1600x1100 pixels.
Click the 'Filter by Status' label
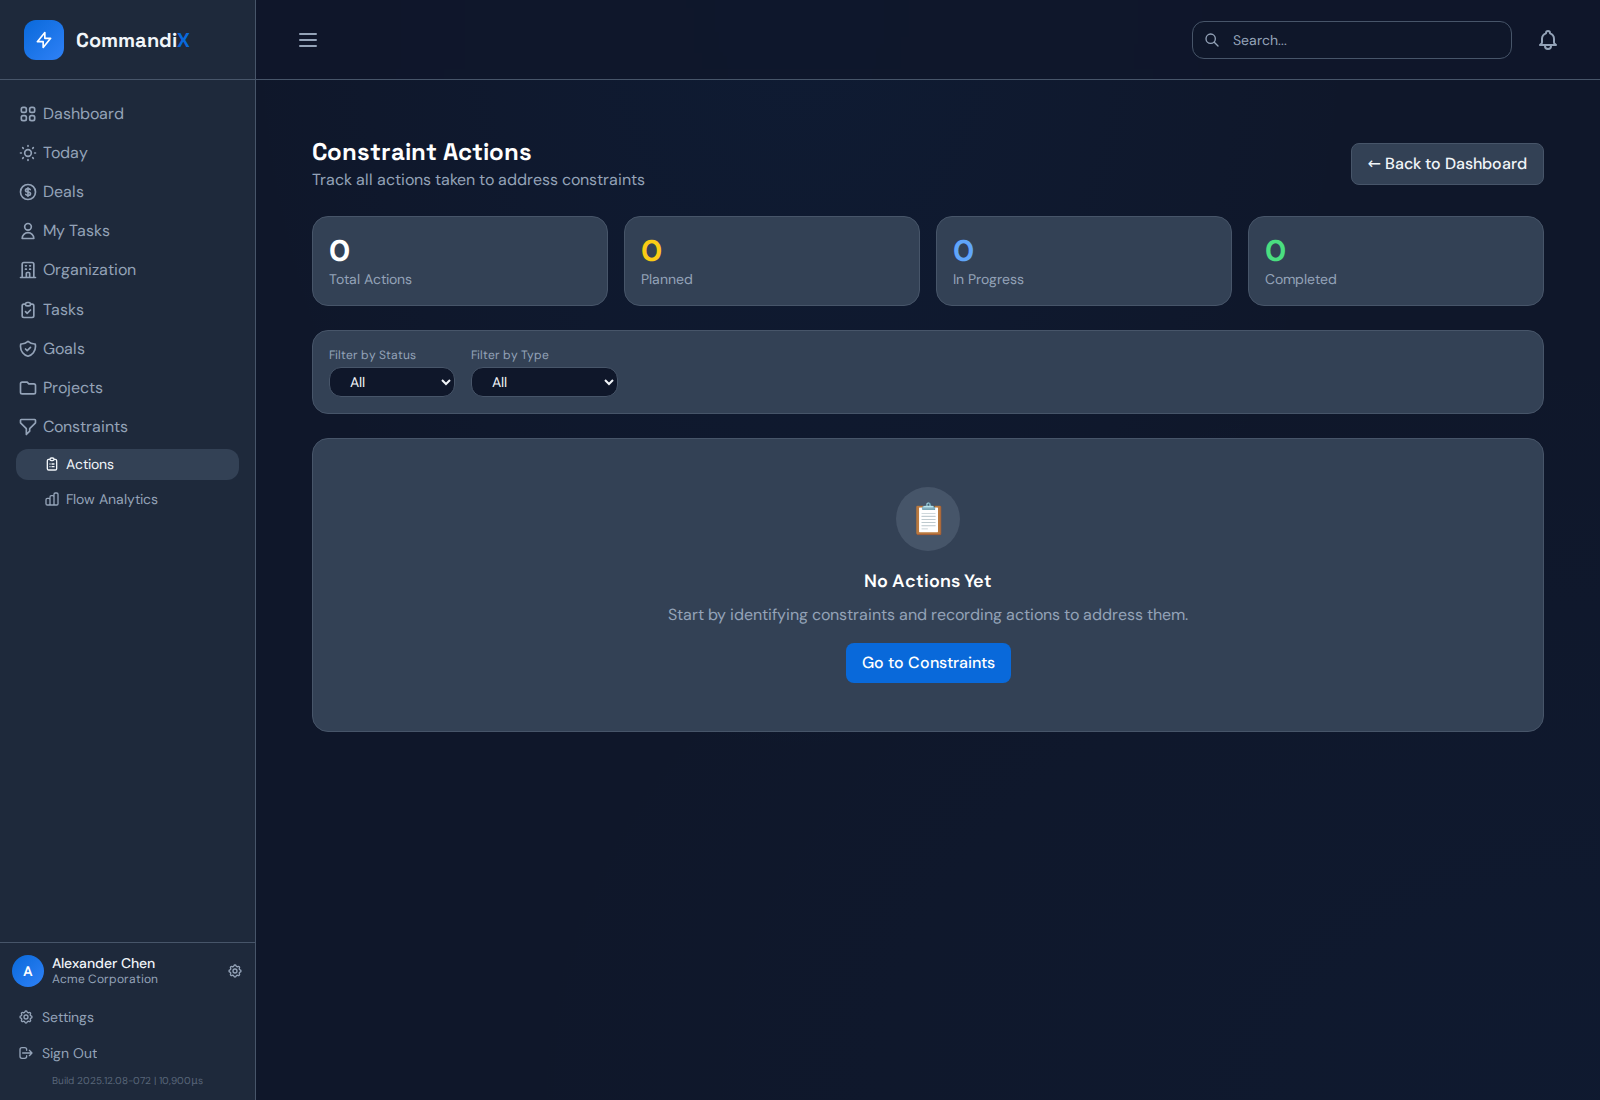[372, 355]
